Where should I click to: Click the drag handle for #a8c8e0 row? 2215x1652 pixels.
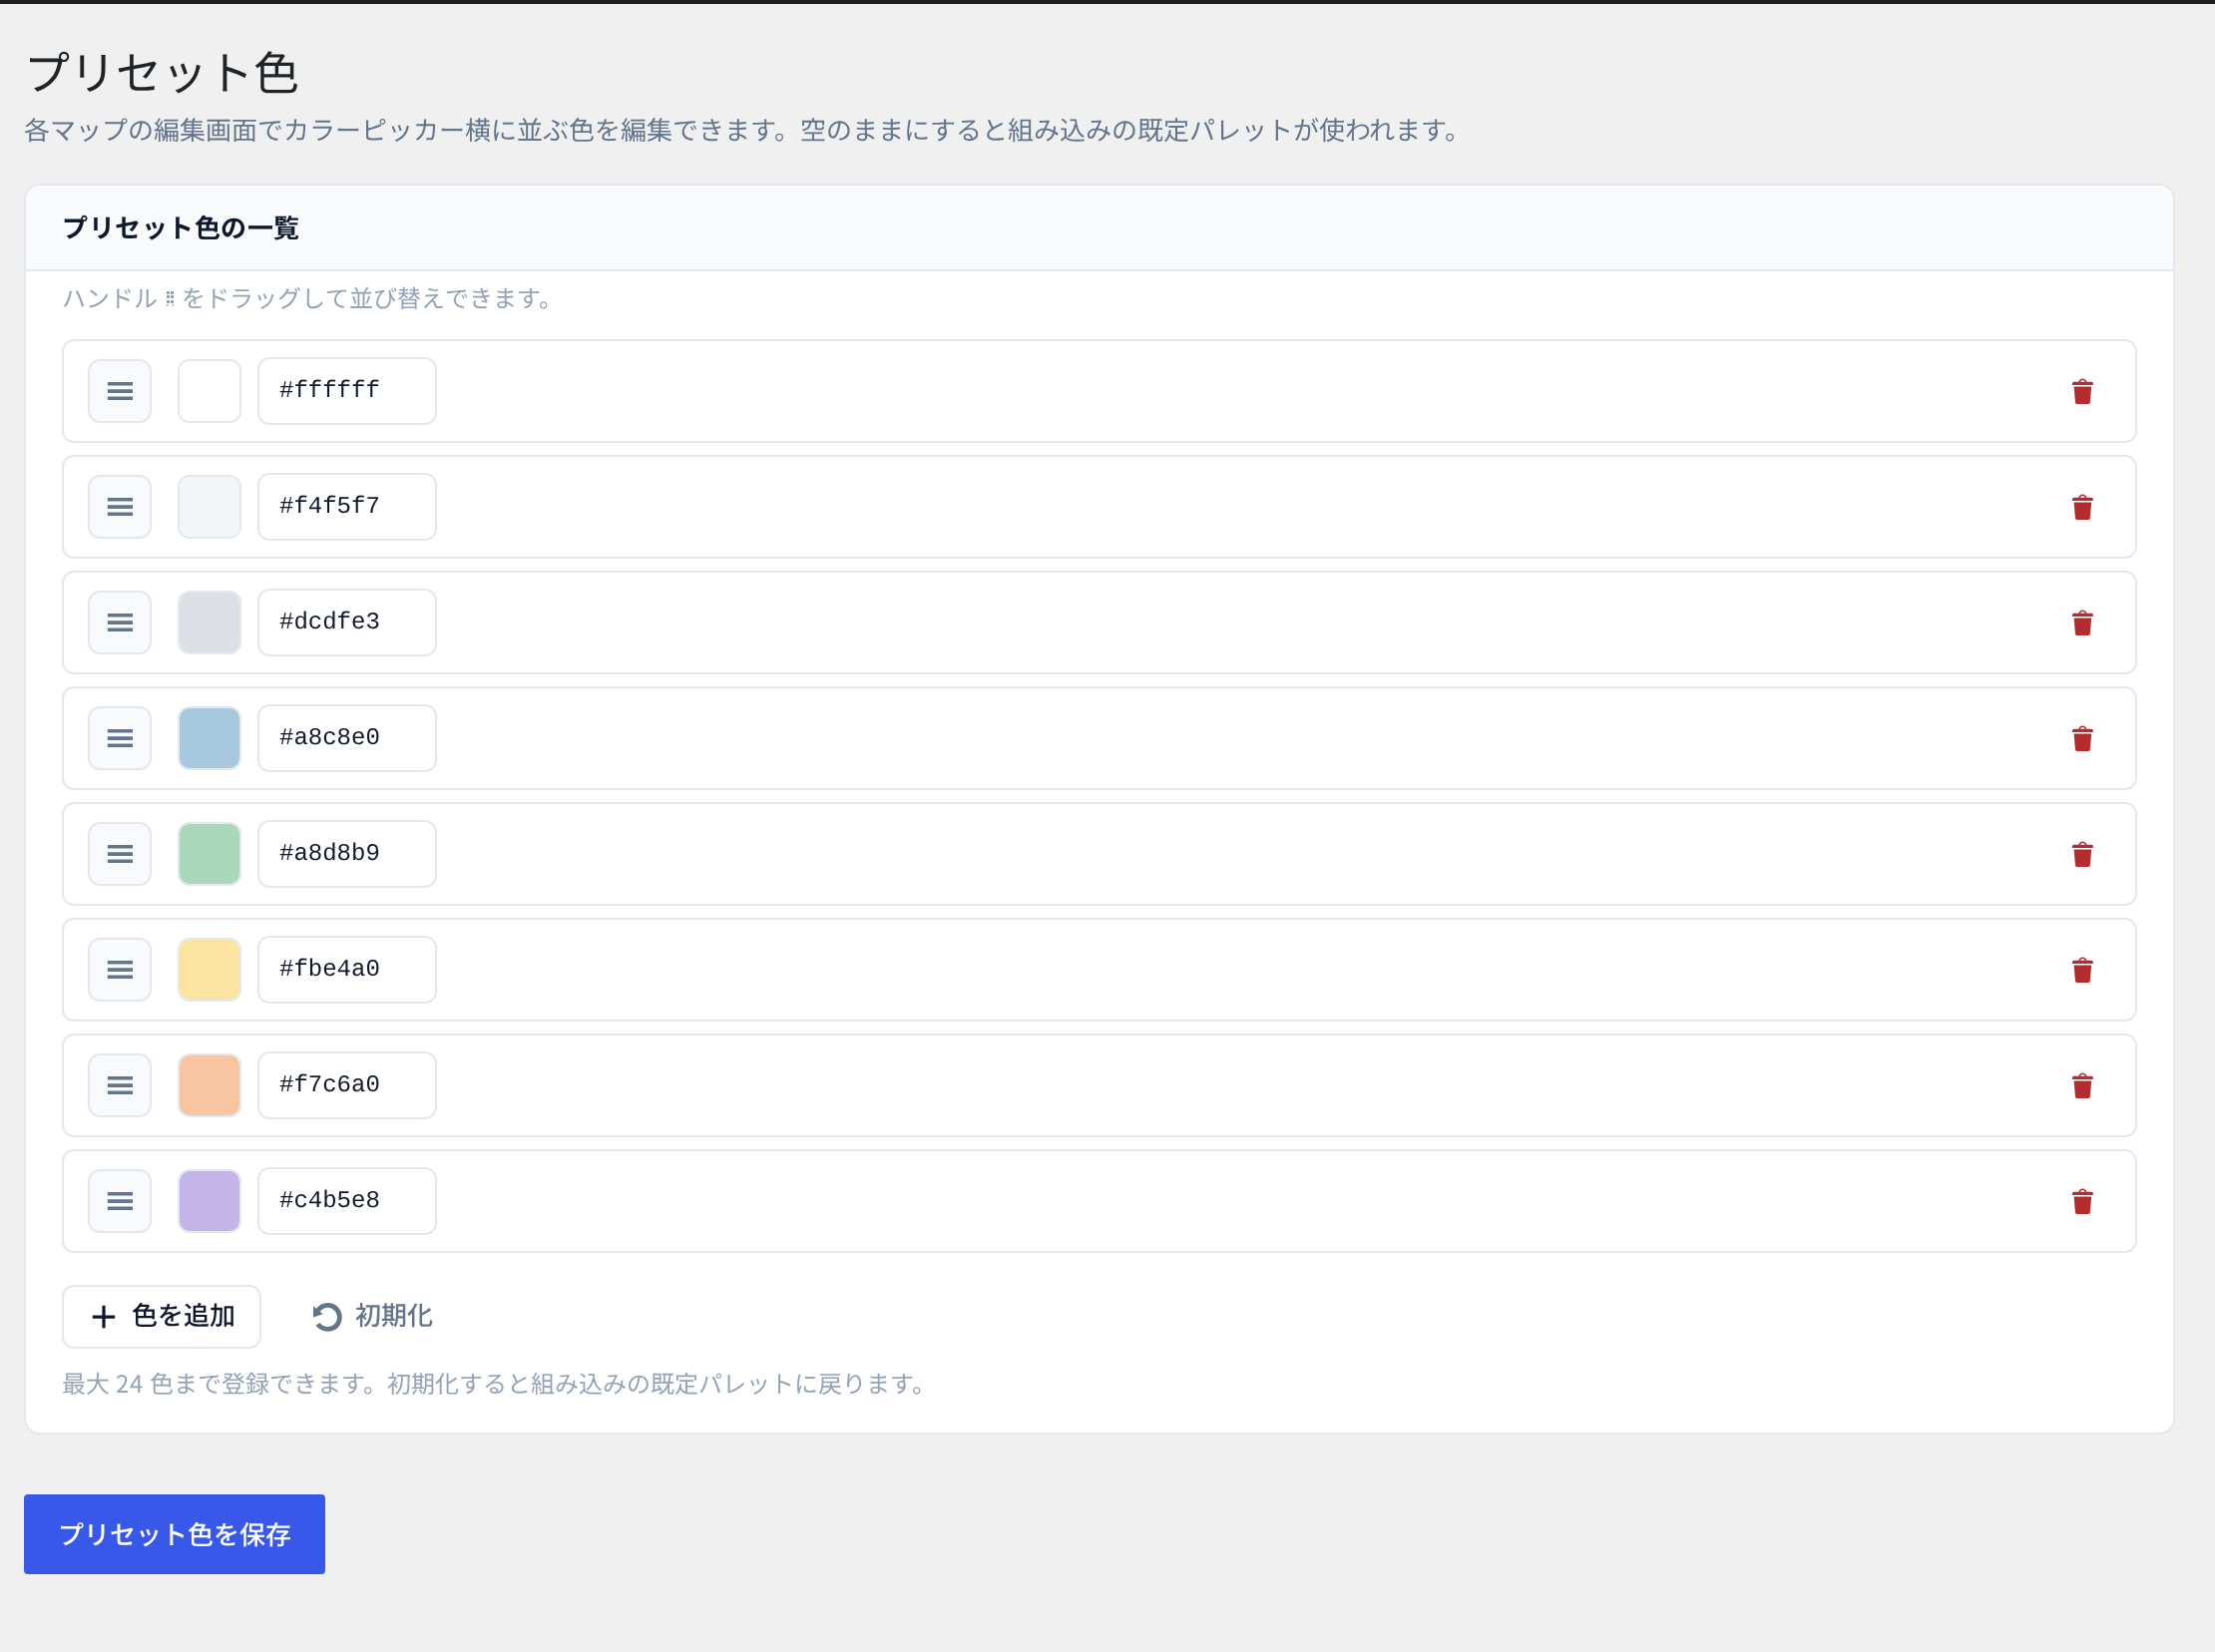(120, 738)
